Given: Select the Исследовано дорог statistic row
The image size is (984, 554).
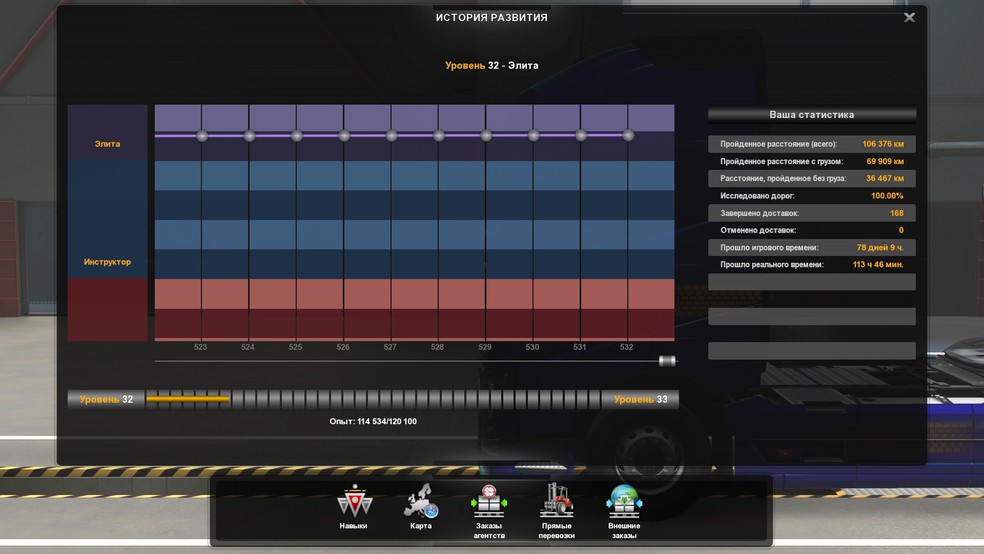Looking at the screenshot, I should pyautogui.click(x=811, y=196).
